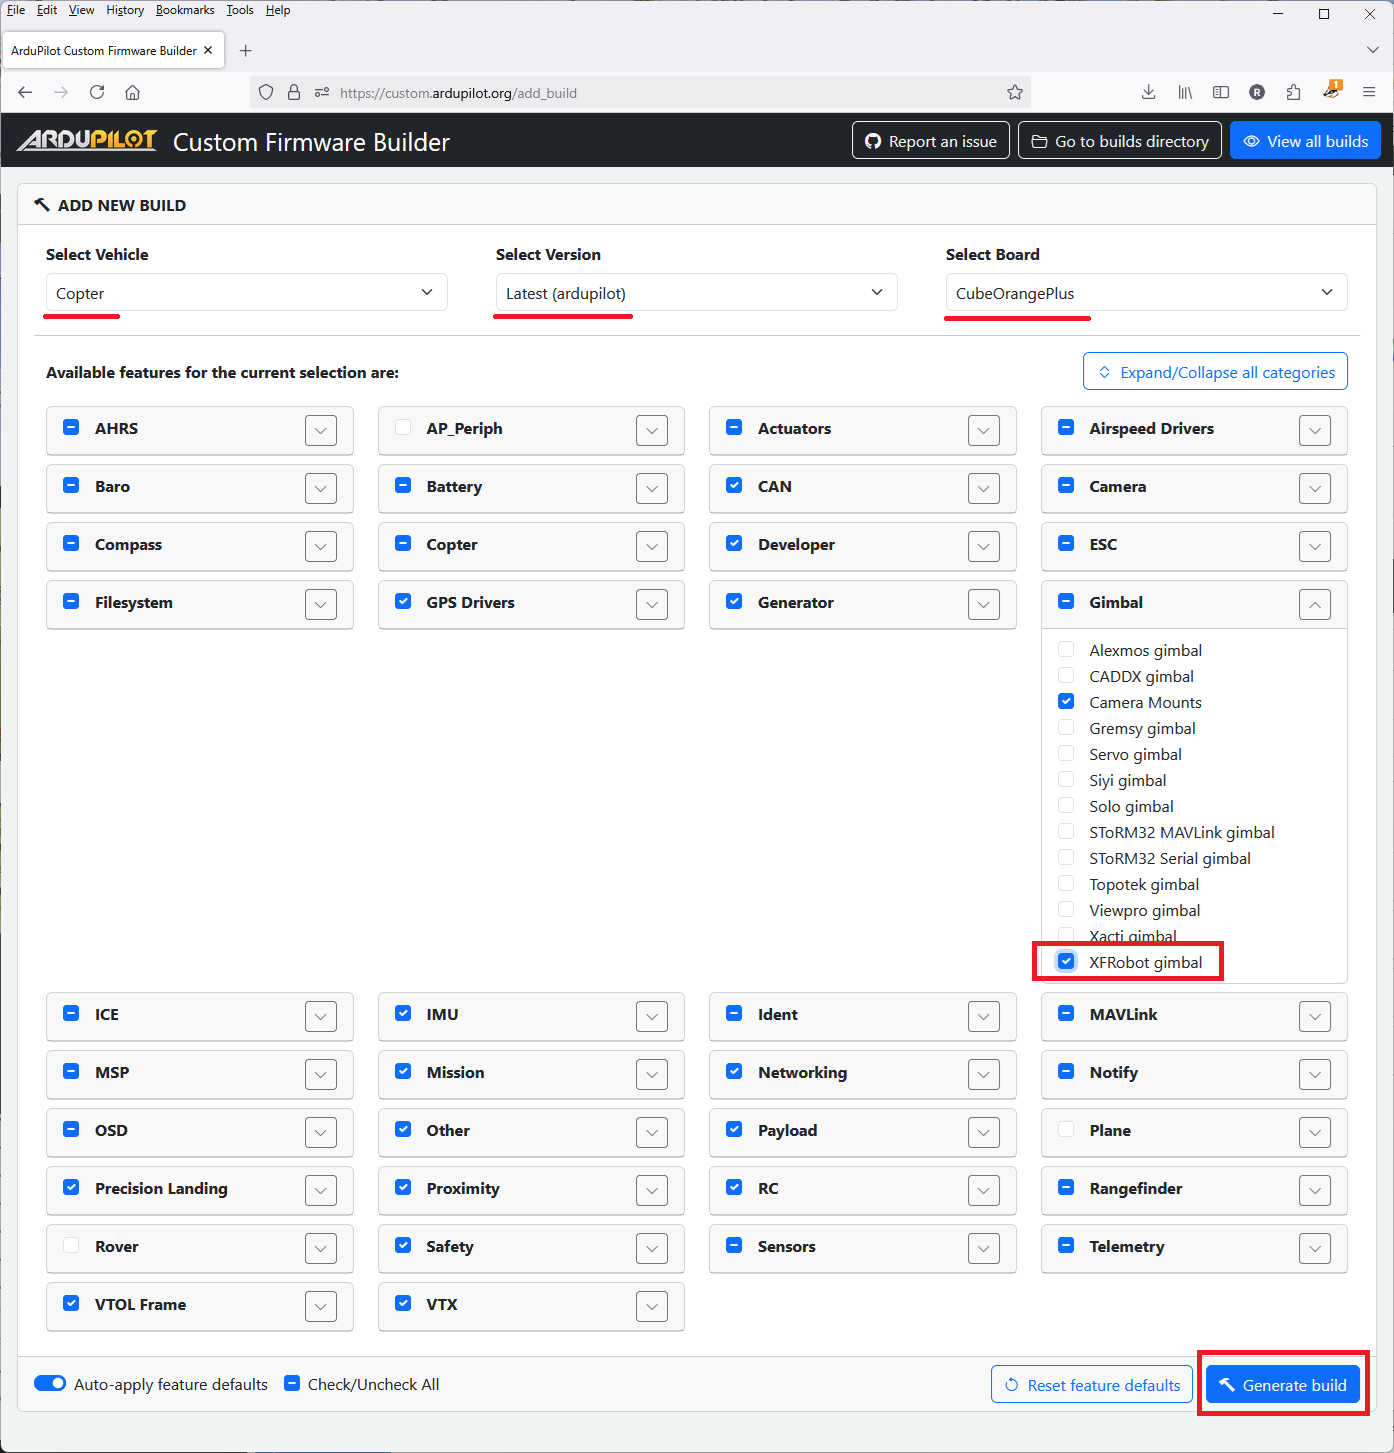Open the Select Board dropdown
This screenshot has width=1394, height=1453.
point(1145,293)
